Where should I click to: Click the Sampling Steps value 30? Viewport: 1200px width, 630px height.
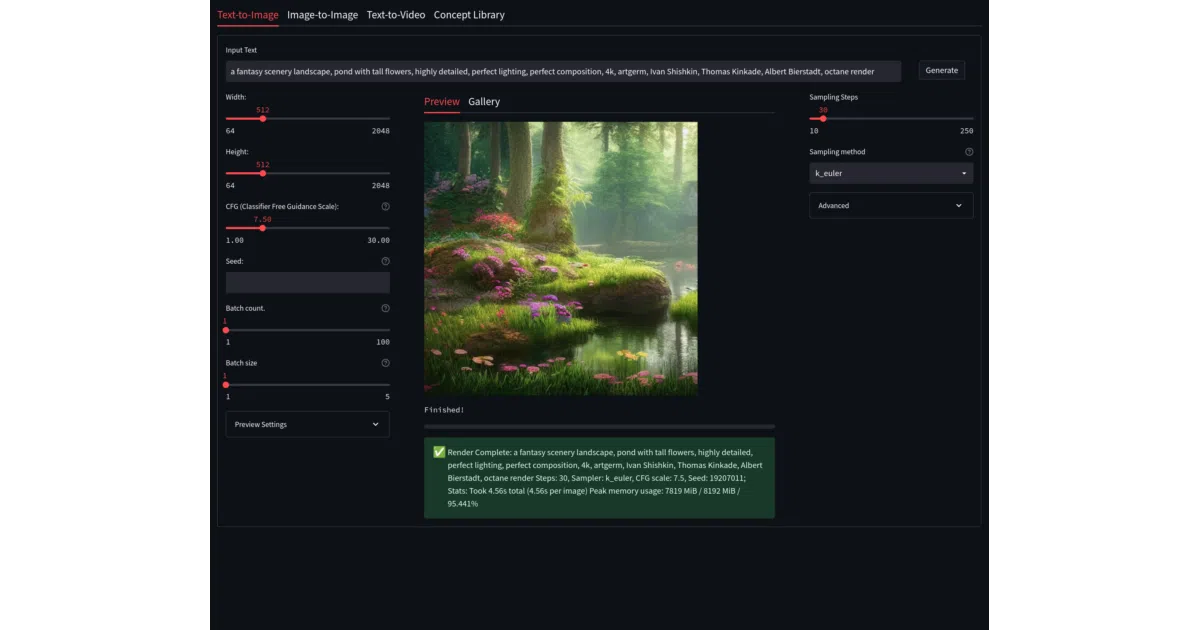click(x=823, y=110)
